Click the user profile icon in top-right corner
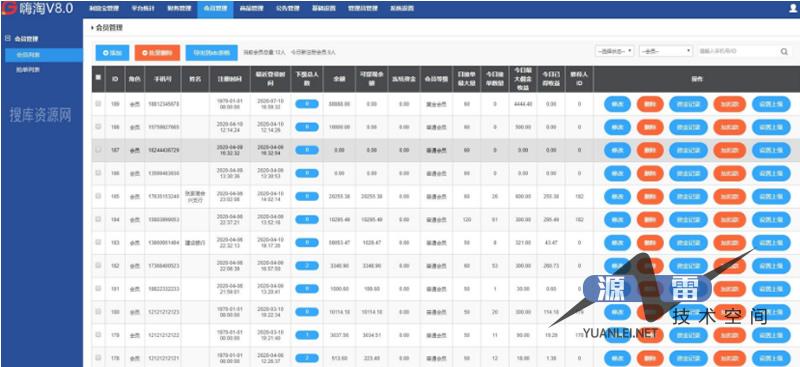800x367 pixels. 793,8
